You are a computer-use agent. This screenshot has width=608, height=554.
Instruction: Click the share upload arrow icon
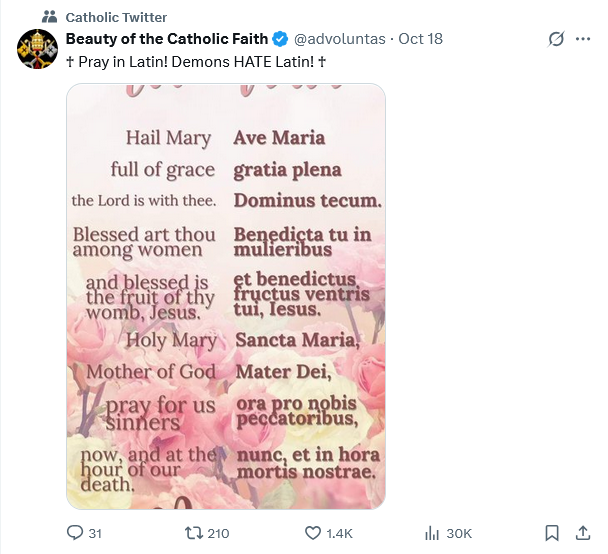tap(584, 533)
